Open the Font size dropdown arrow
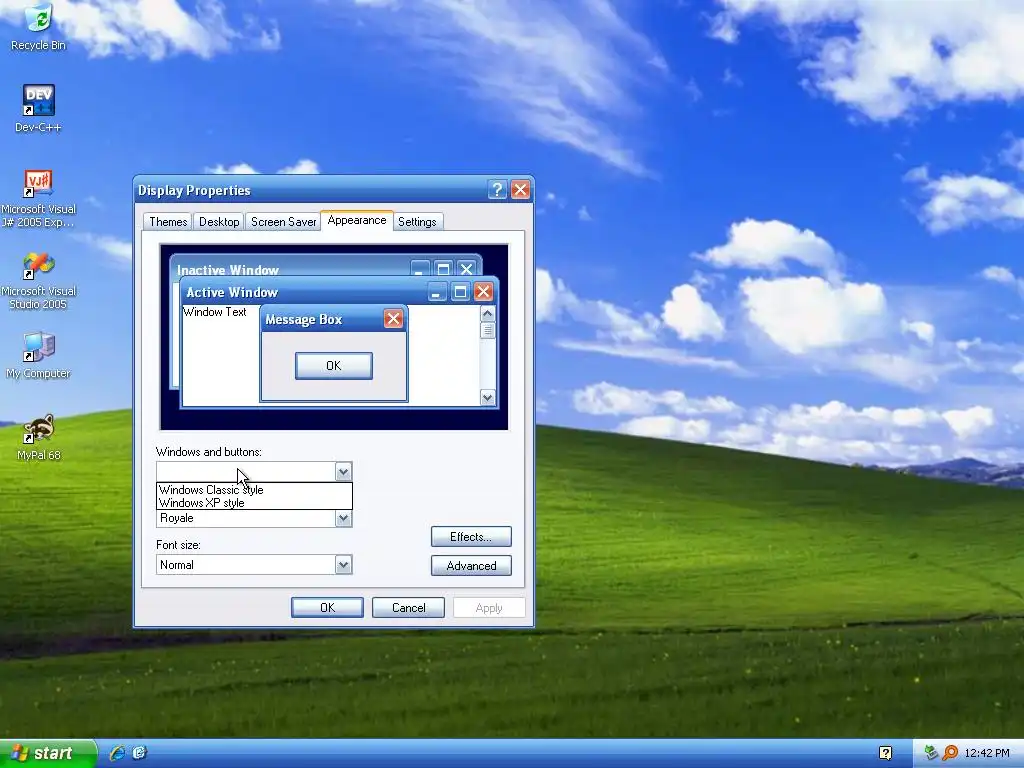 click(x=344, y=565)
